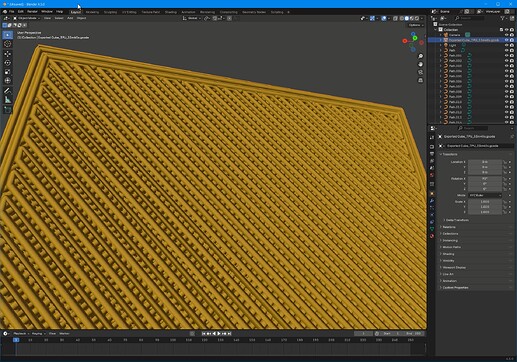Open the viewport Add menu
Screen dimensions: 517x362
pyautogui.click(x=70, y=18)
